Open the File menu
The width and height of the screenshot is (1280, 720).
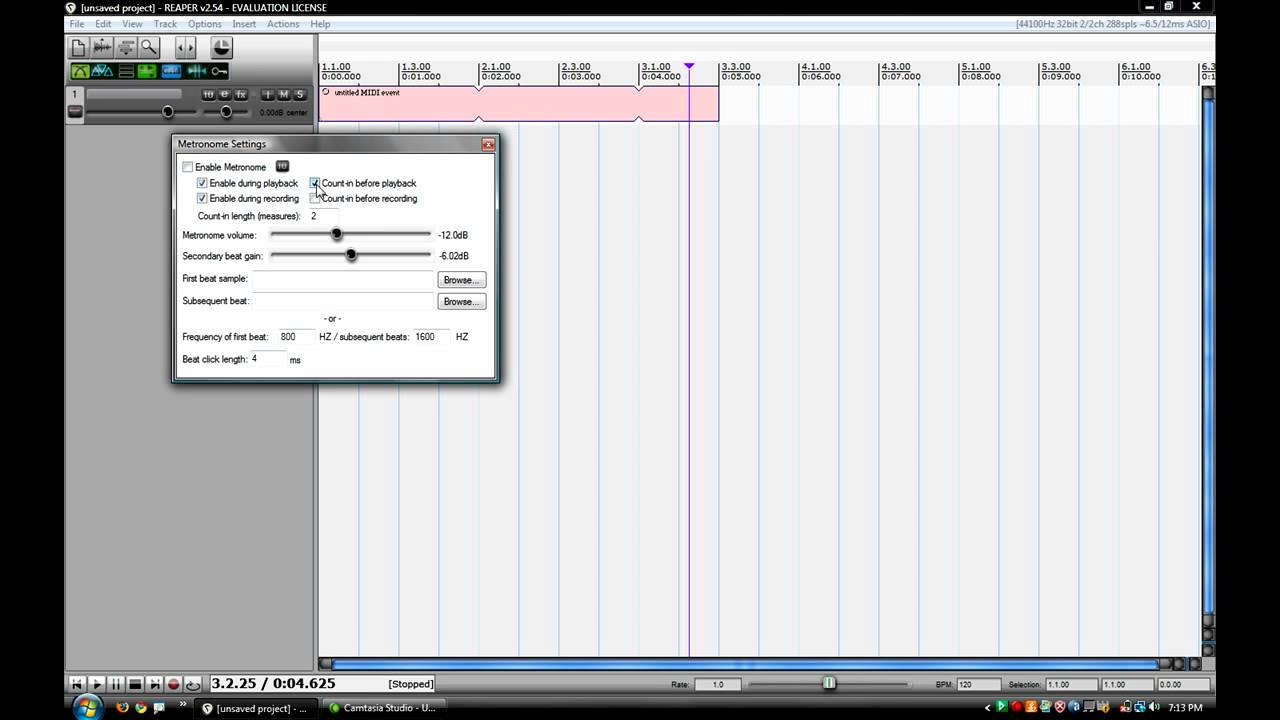pyautogui.click(x=77, y=24)
